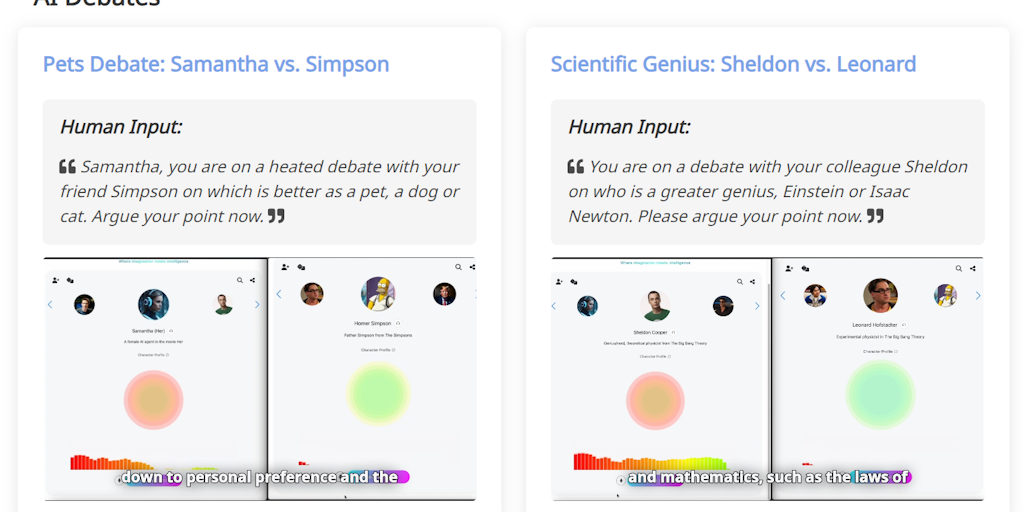Go to next character in Leonard Hofstadter's panel
The width and height of the screenshot is (1024, 512).
click(978, 295)
